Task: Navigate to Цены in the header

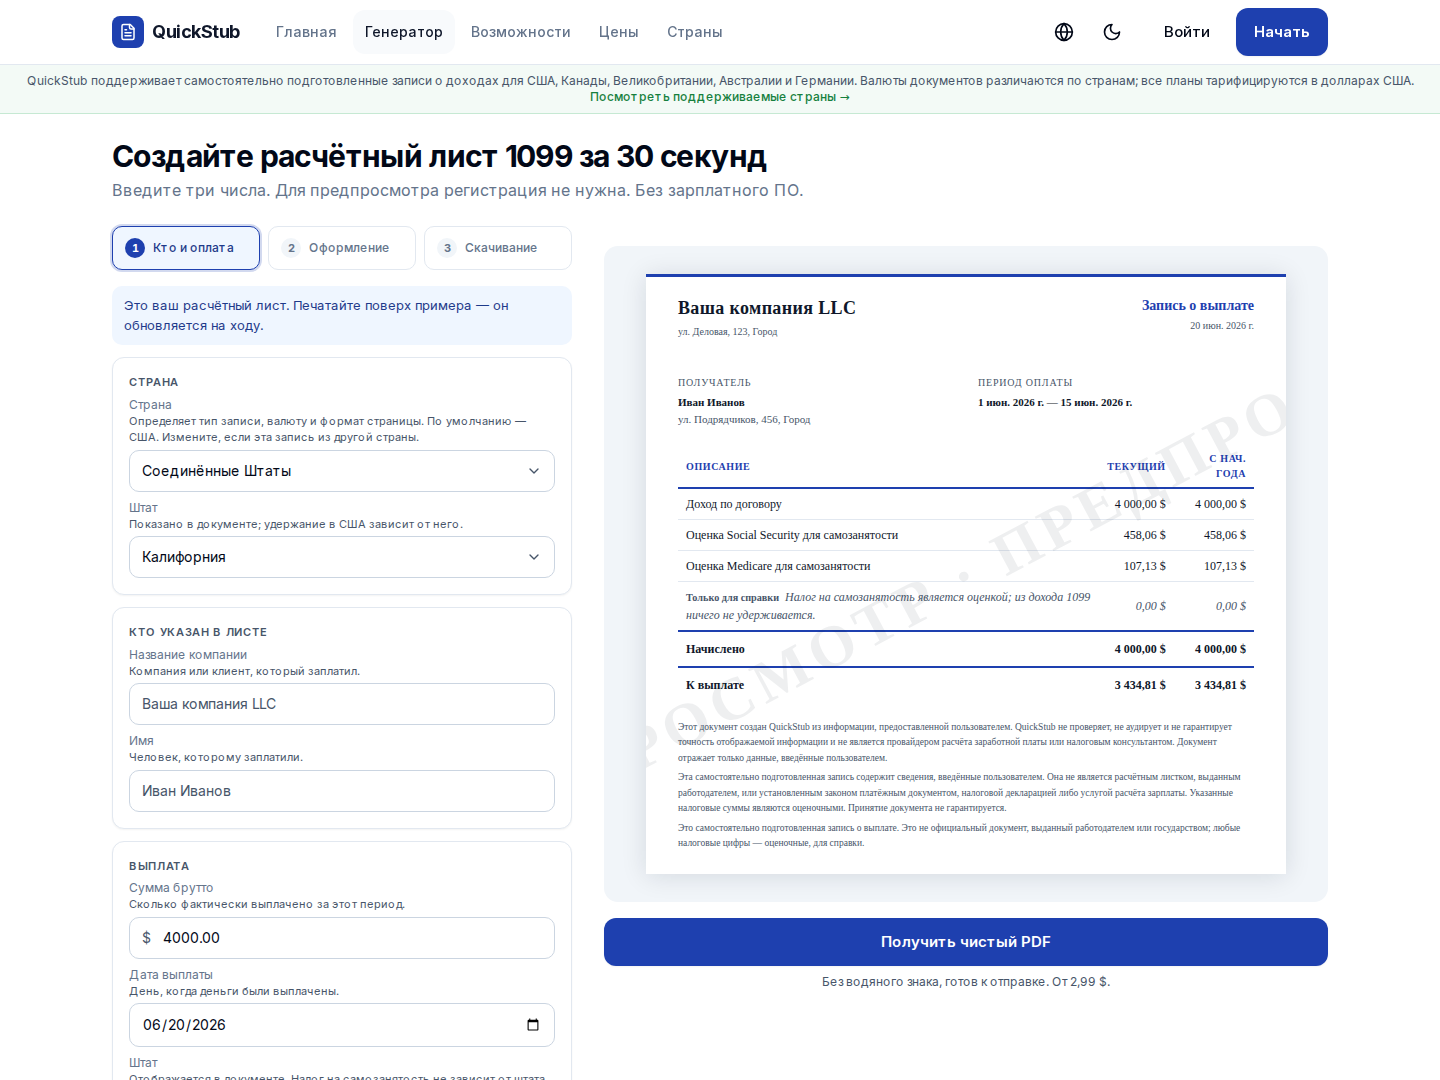Action: 619,32
